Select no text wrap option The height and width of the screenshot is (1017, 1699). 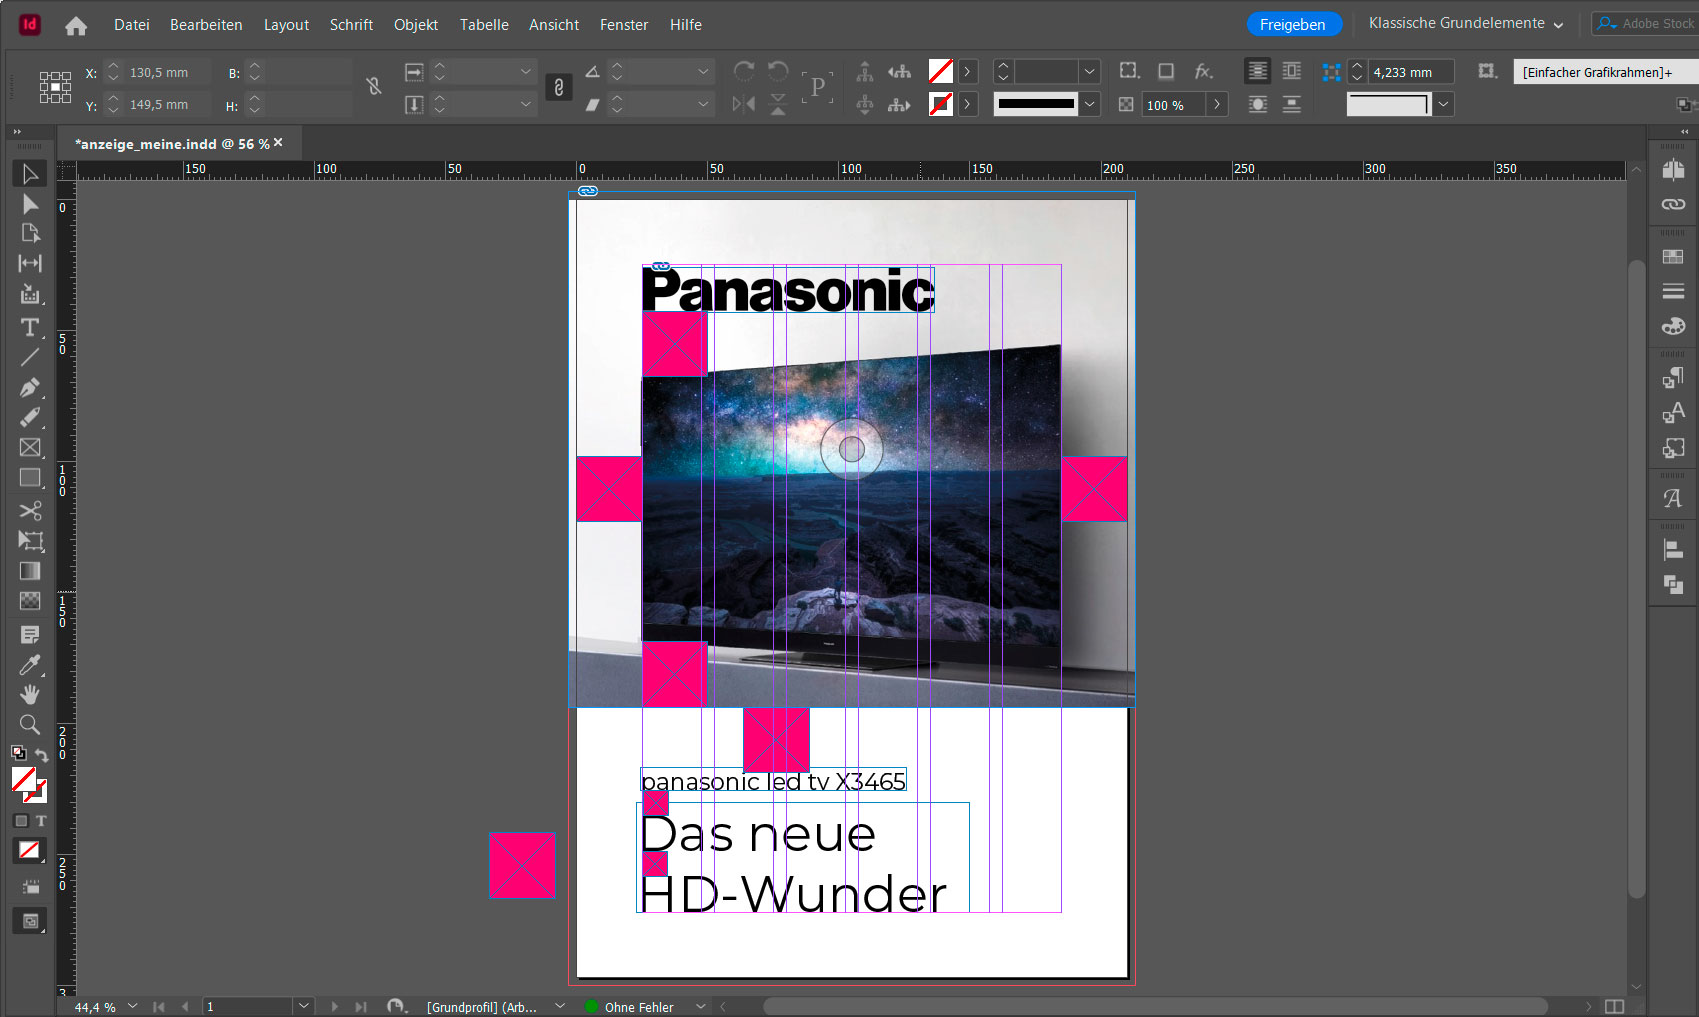(1257, 71)
